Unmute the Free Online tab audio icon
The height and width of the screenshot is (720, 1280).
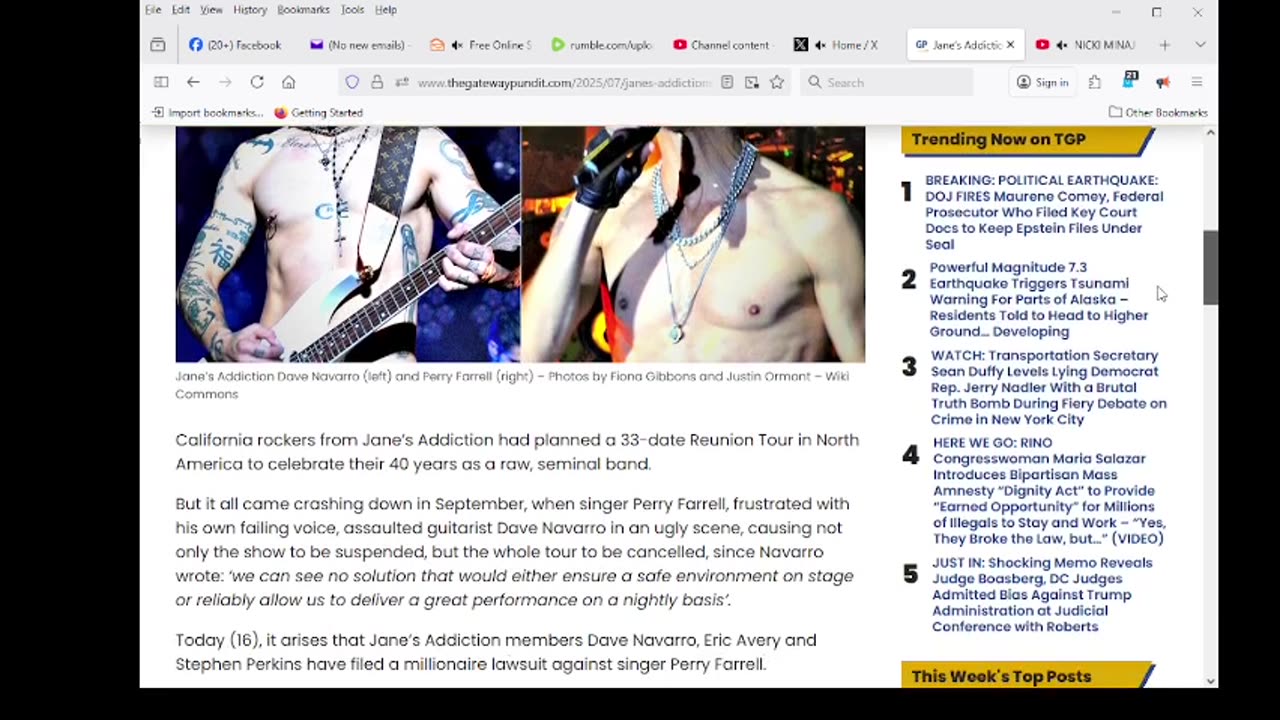tap(457, 45)
